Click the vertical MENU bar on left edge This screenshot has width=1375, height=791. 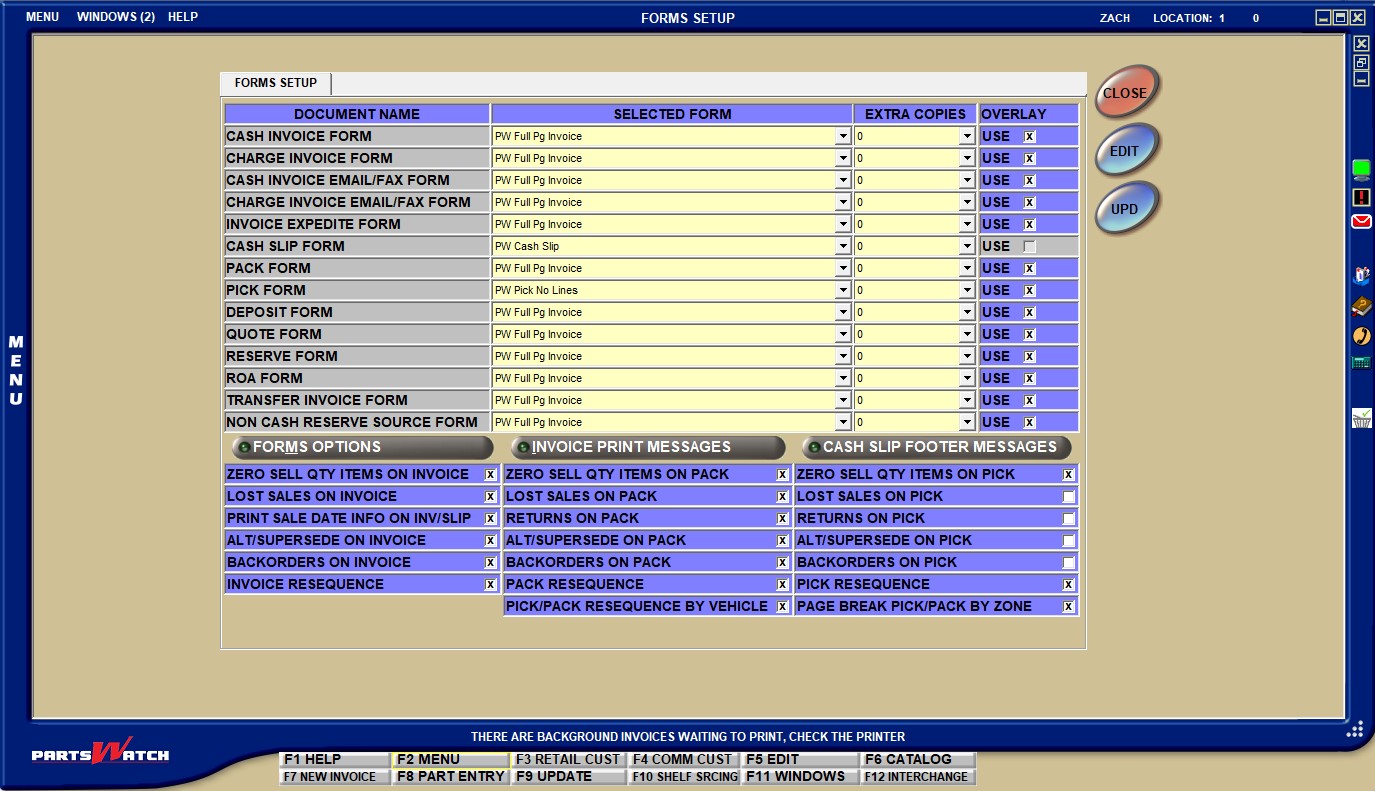tap(16, 371)
